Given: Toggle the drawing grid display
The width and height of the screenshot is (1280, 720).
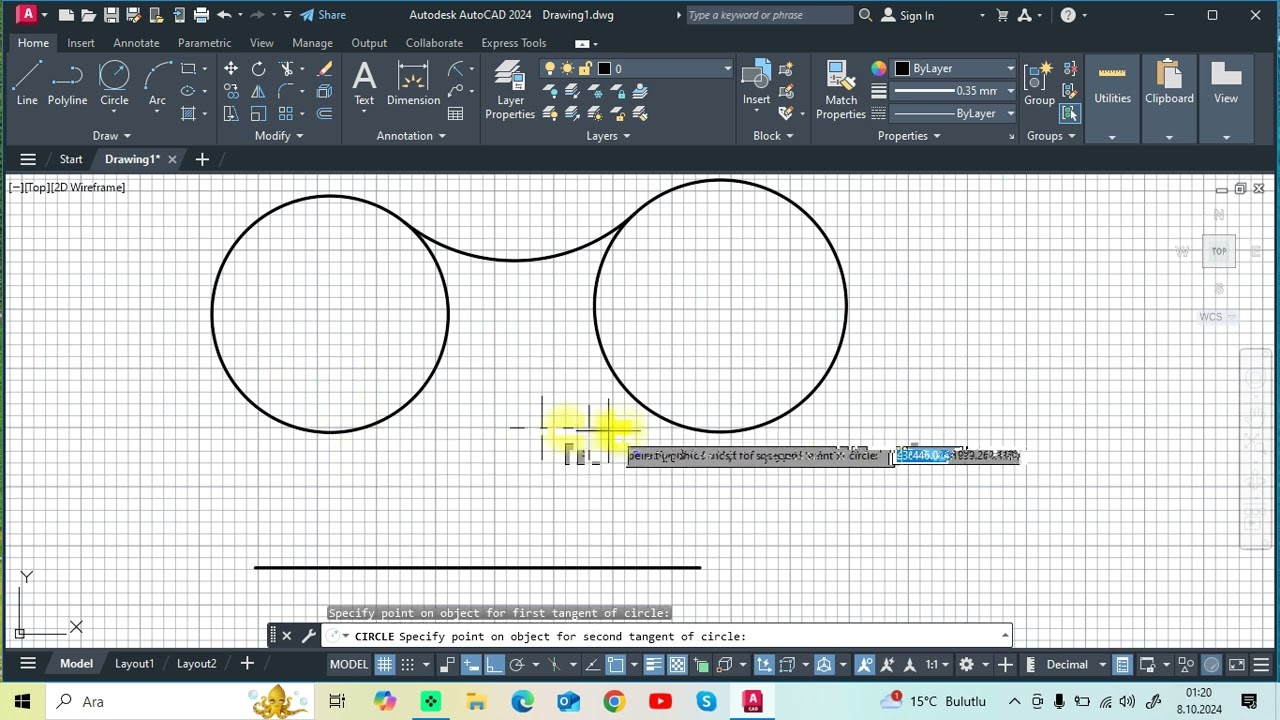Looking at the screenshot, I should [384, 664].
